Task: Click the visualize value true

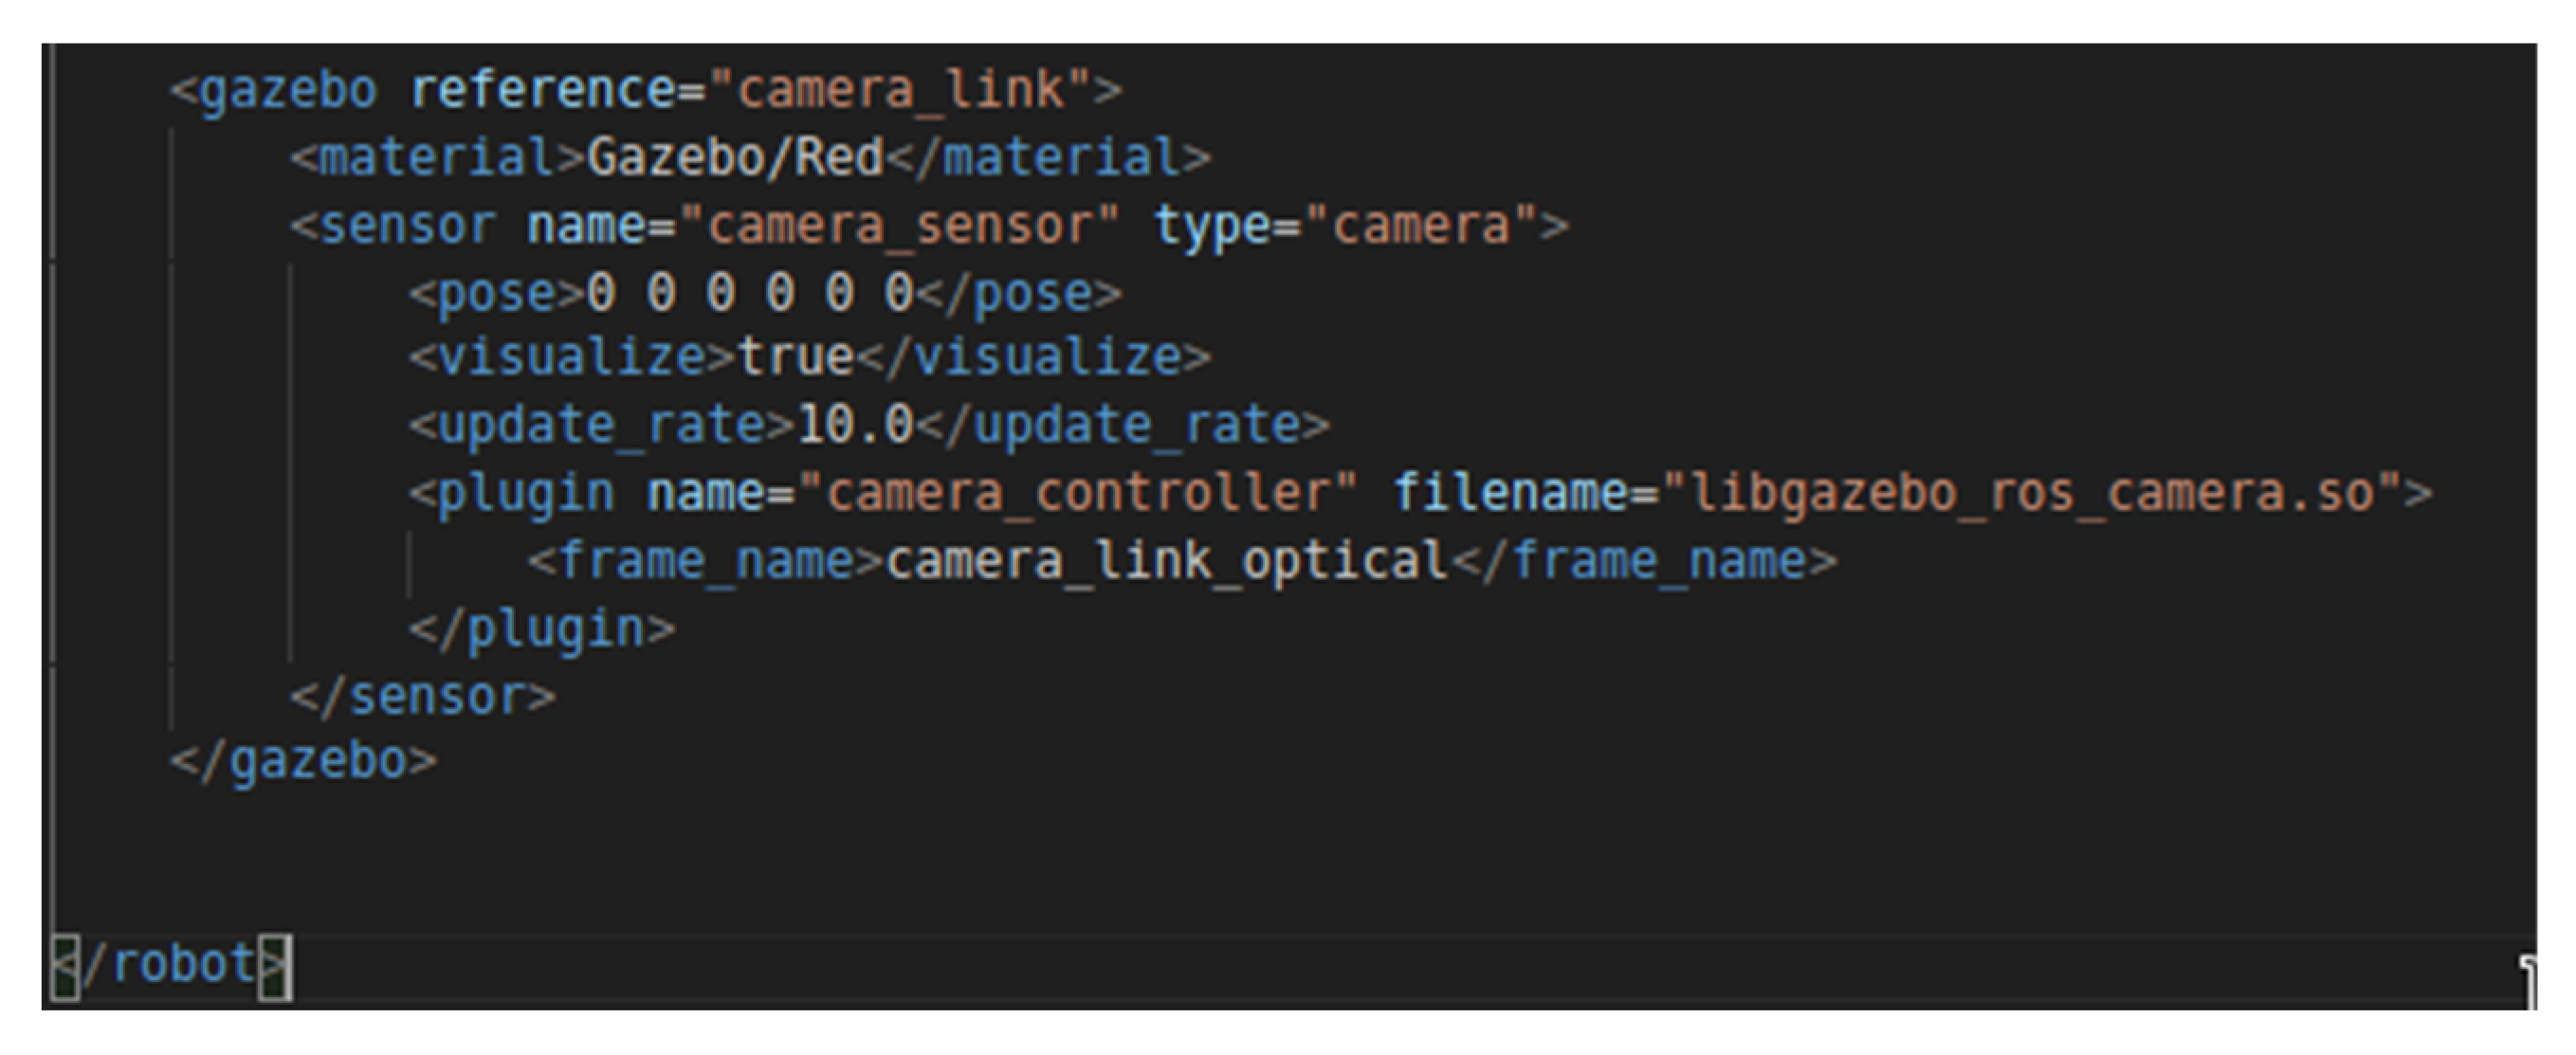Action: (x=795, y=358)
